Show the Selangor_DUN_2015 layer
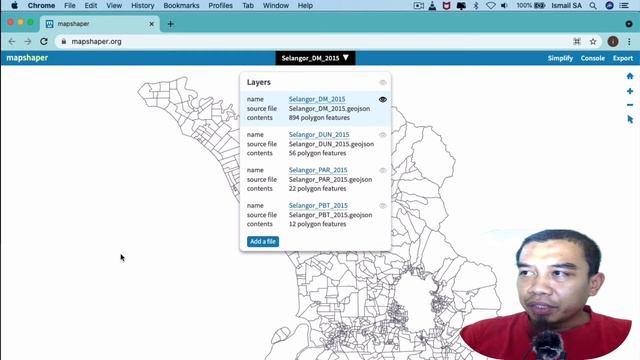 point(382,135)
